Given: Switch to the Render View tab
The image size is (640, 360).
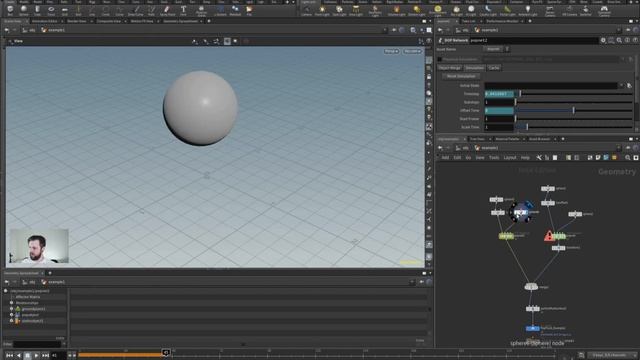Looking at the screenshot, I should point(77,21).
